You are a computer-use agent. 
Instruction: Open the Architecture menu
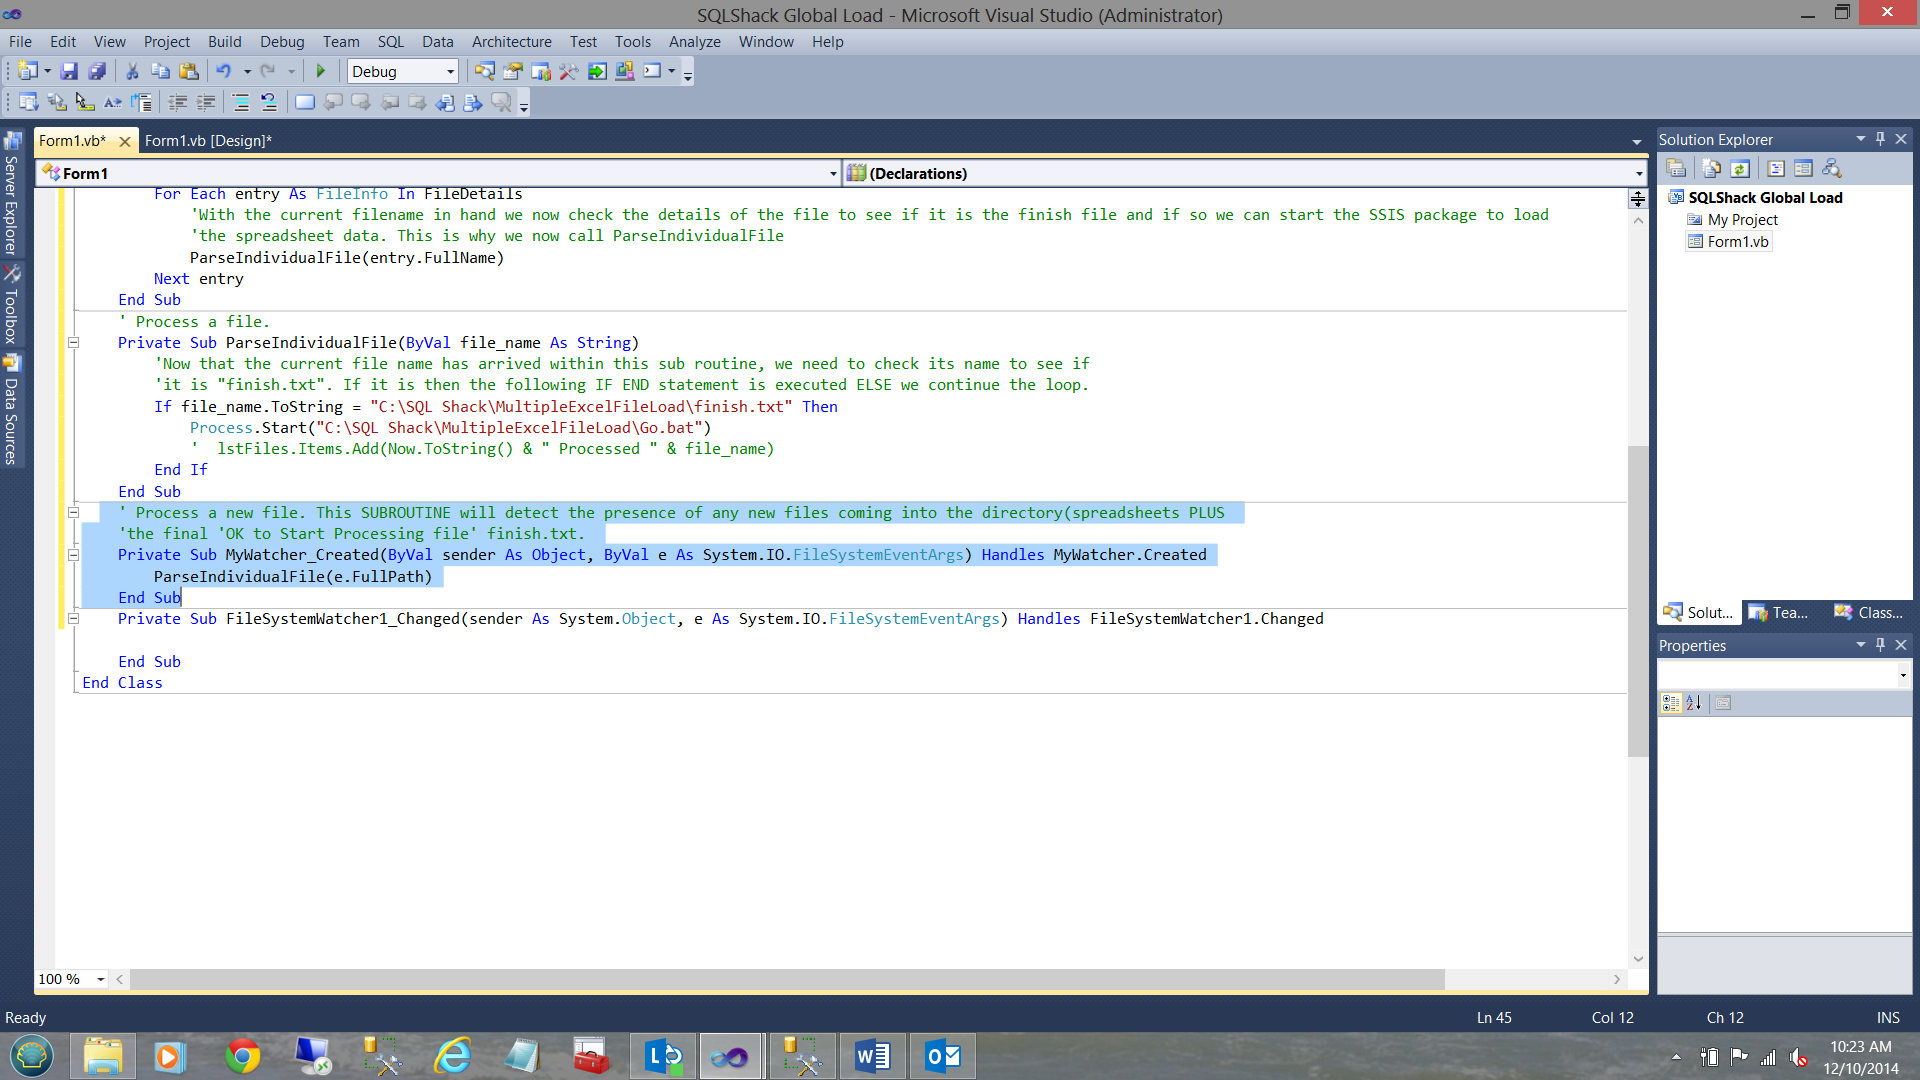[511, 41]
